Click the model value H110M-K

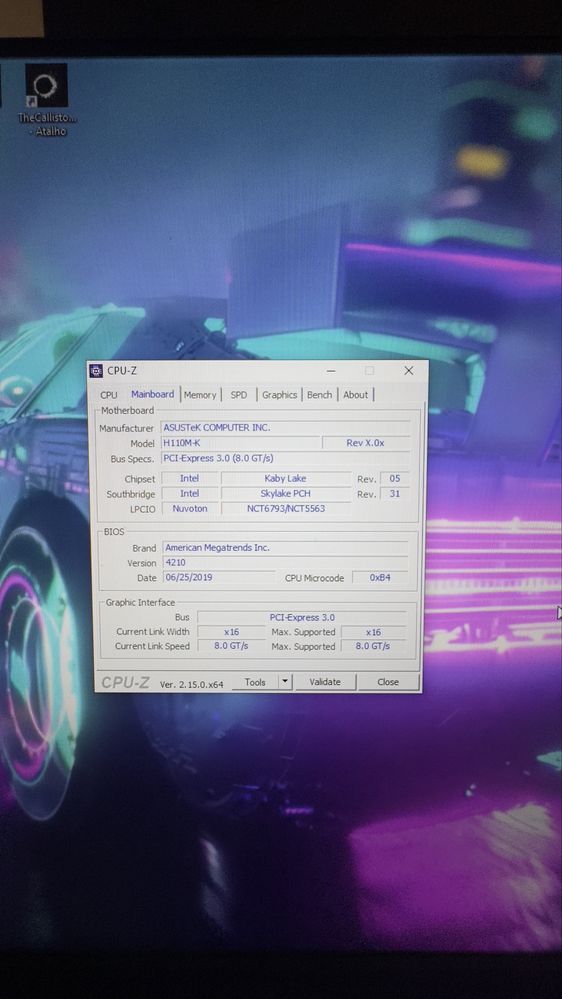click(241, 443)
